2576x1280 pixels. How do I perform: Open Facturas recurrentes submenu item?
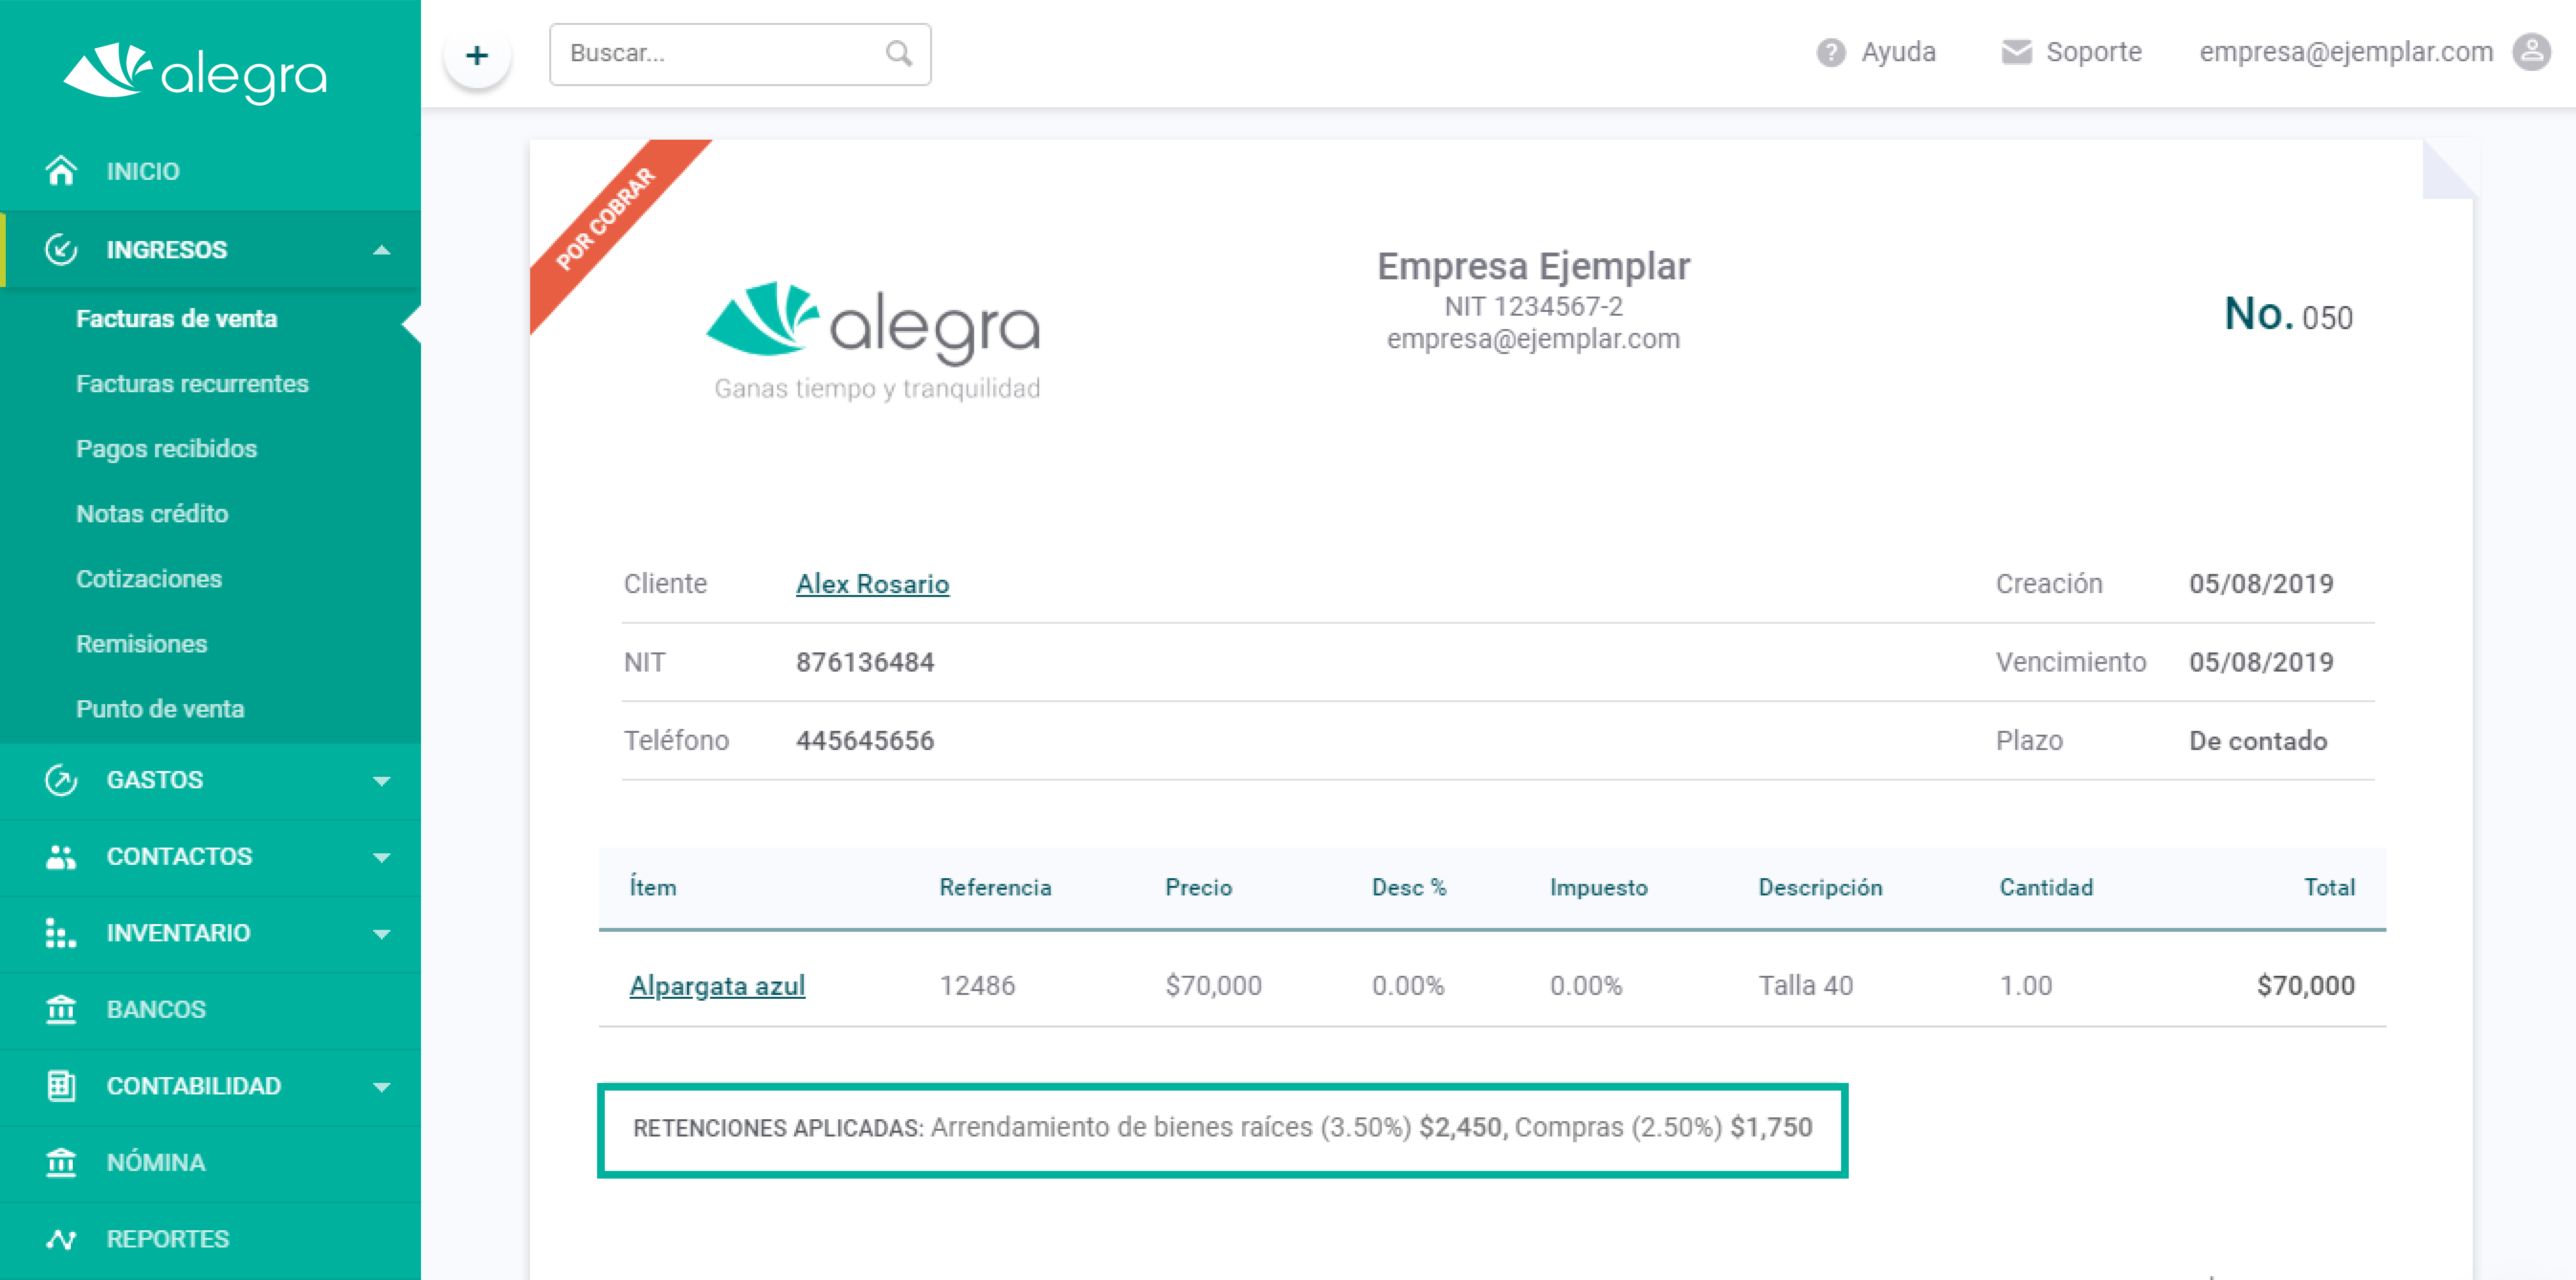192,384
